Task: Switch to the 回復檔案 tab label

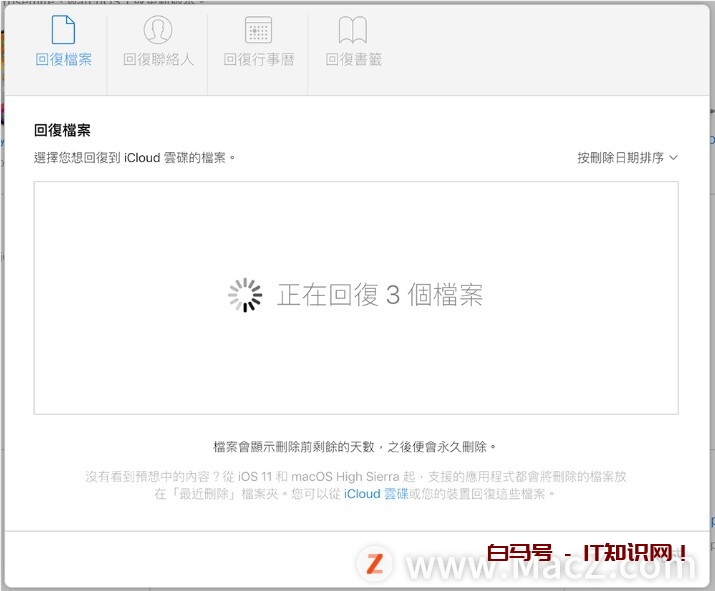Action: point(63,60)
